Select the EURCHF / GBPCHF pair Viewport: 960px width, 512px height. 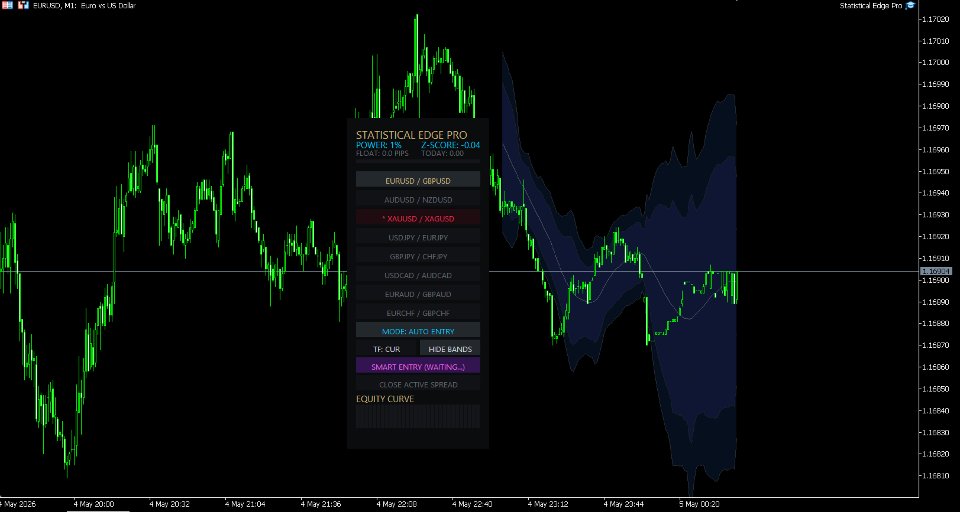[x=418, y=313]
